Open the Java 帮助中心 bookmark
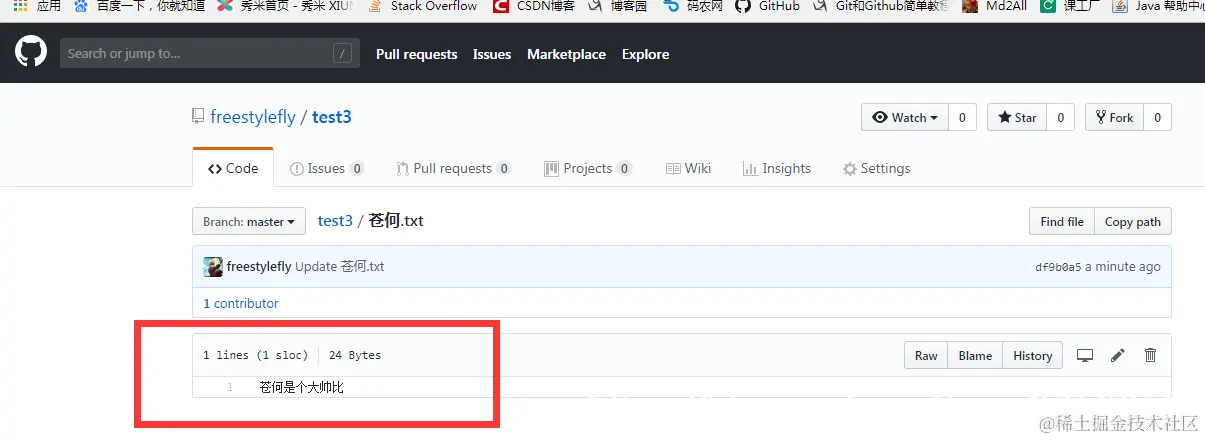This screenshot has width=1205, height=440. (1157, 5)
